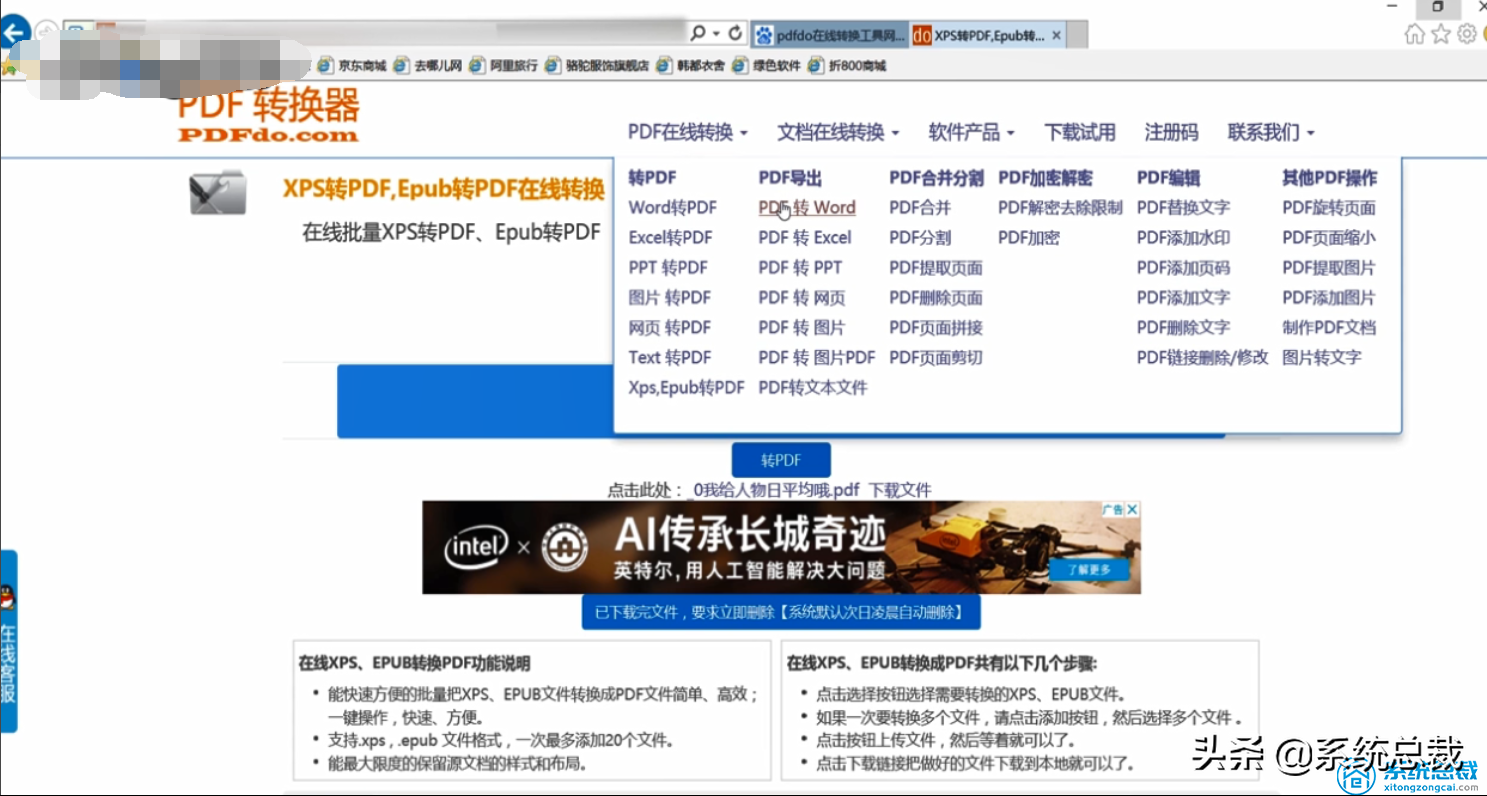The width and height of the screenshot is (1487, 796).
Task: Switch to the pdfdo在线转换工具网 tab
Action: coord(830,35)
